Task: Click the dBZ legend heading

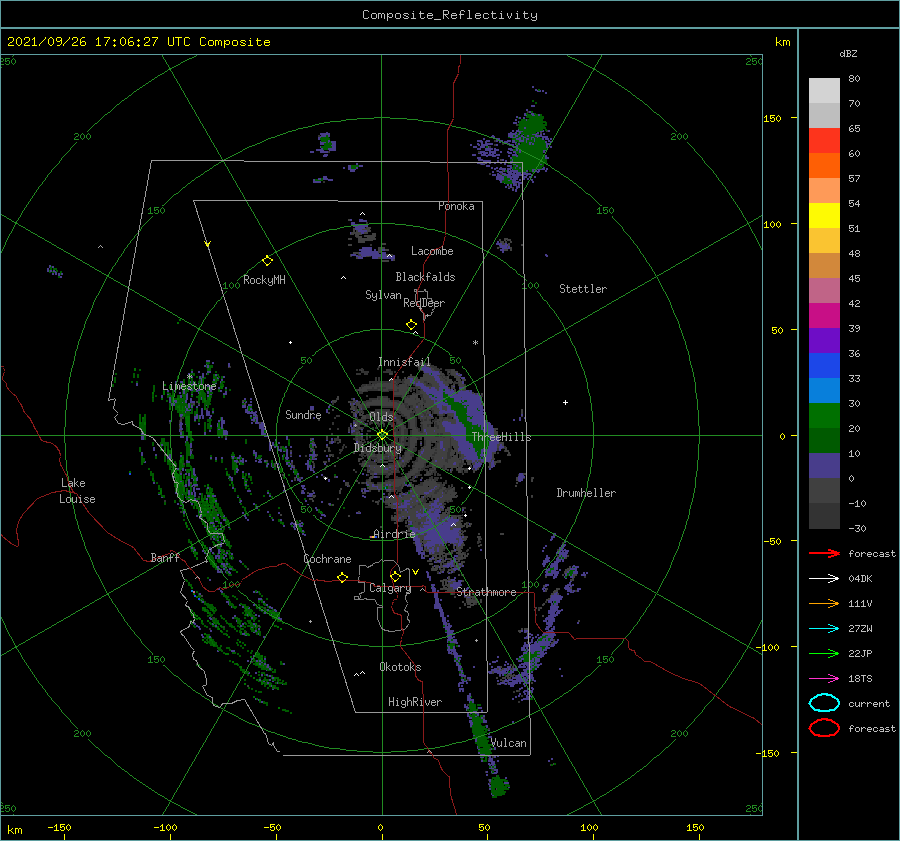Action: pos(848,54)
